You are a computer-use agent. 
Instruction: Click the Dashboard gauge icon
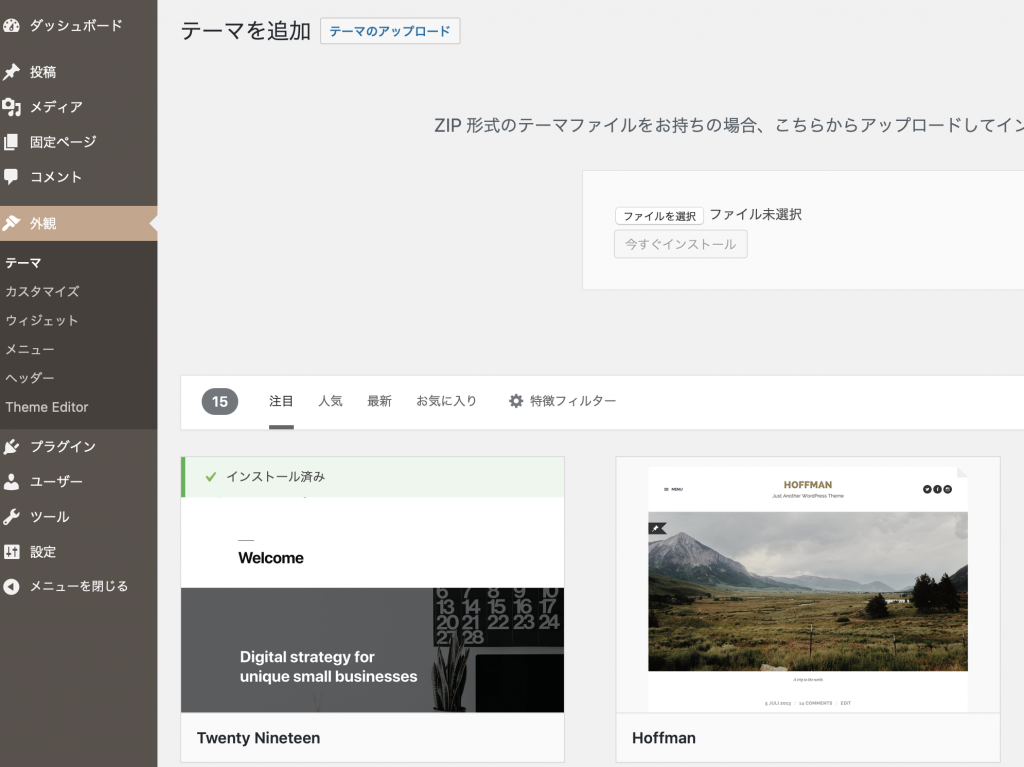[11, 25]
